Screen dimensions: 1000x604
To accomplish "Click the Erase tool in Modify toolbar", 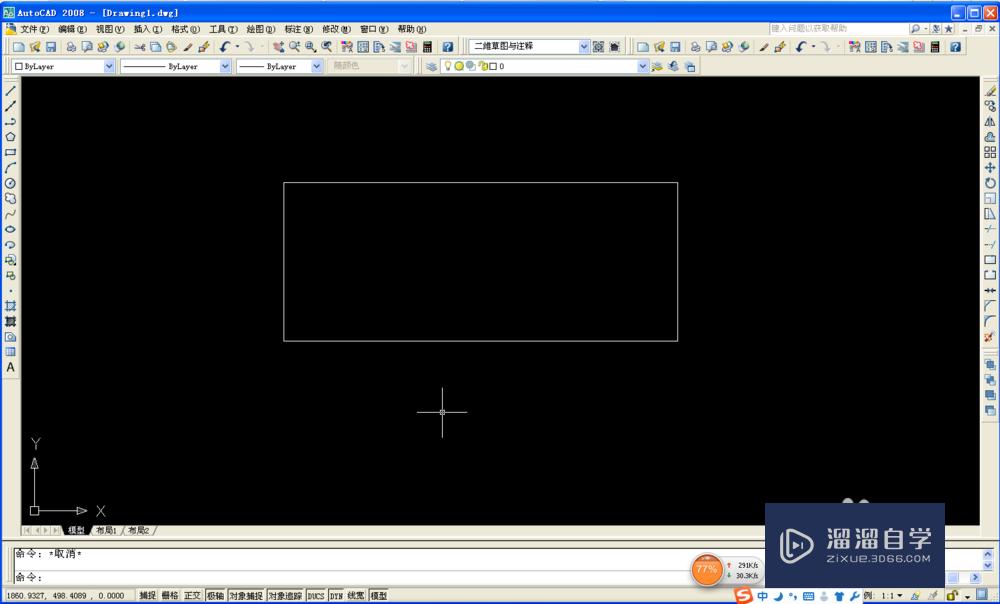I will (x=990, y=91).
